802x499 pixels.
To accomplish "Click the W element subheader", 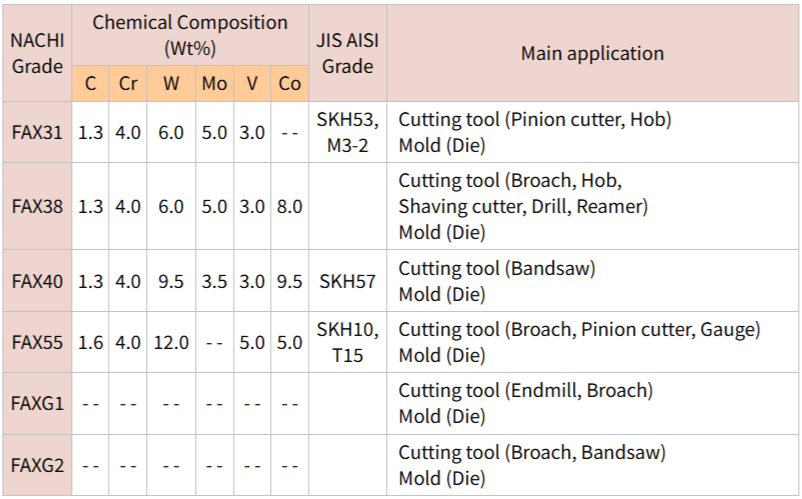I will click(x=171, y=84).
